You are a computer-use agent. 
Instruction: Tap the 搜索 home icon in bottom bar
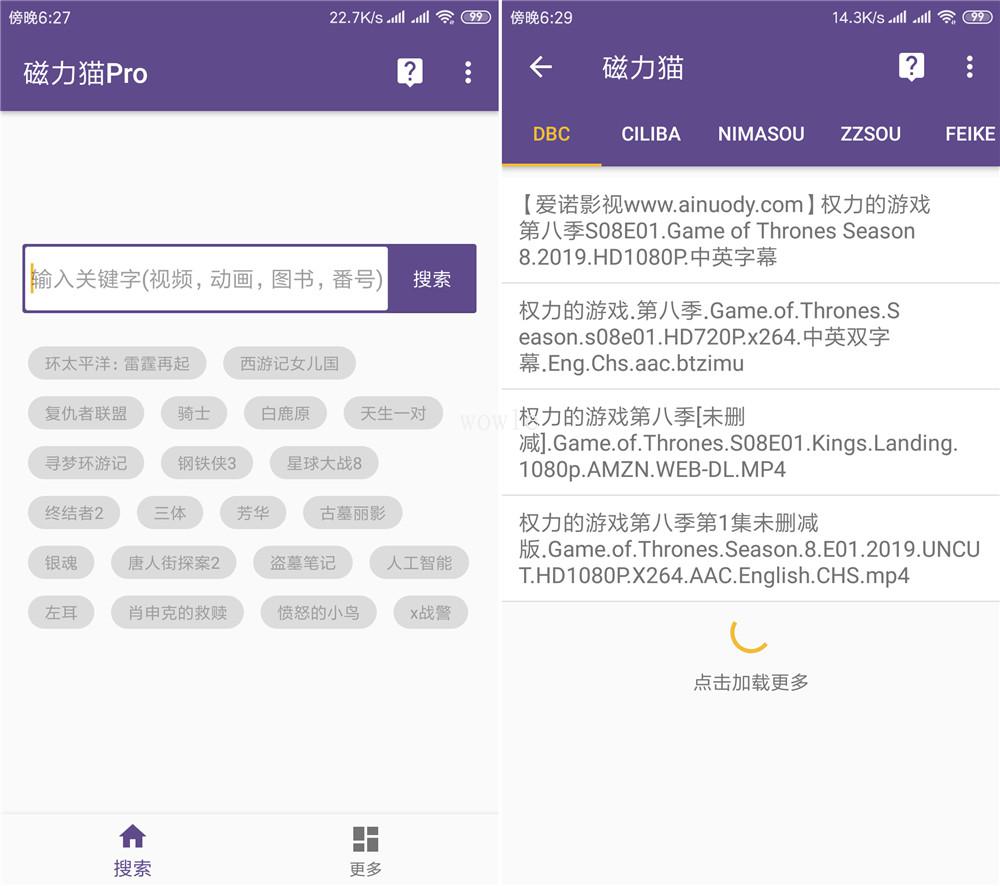point(132,849)
